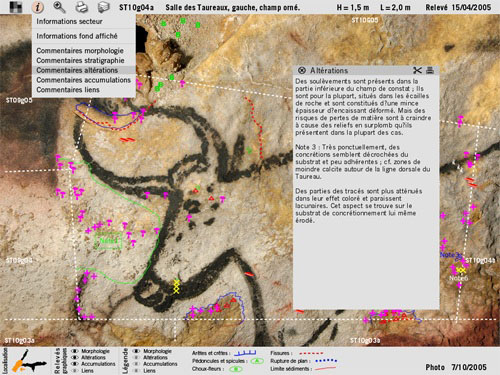500x375 pixels.
Task: Click 'Photo 7/10/2005' in the bottom bar
Action: [x=456, y=367]
